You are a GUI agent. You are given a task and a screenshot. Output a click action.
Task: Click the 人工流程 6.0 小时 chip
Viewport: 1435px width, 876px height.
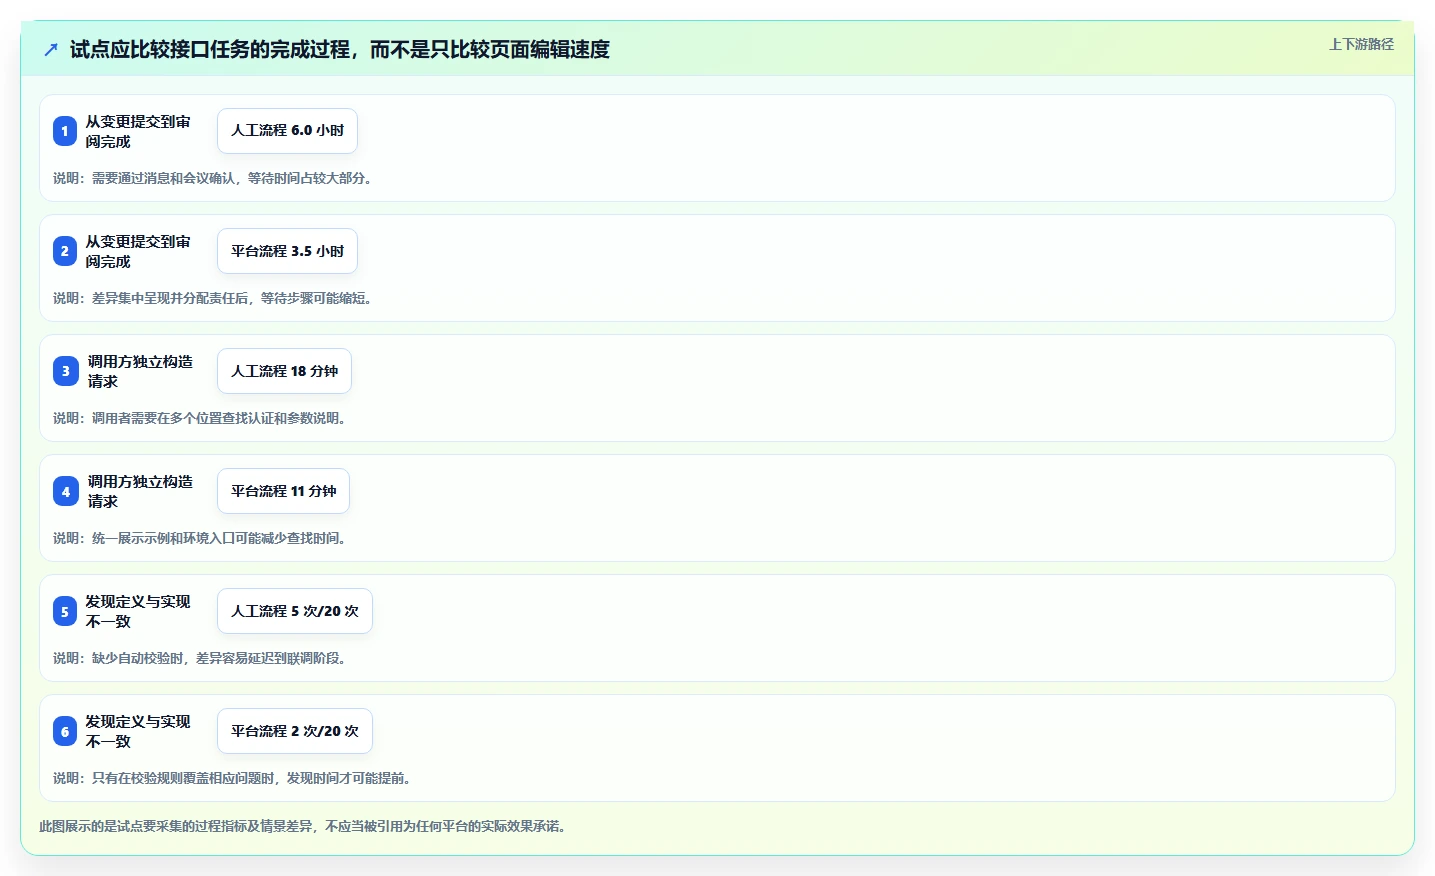click(x=287, y=131)
